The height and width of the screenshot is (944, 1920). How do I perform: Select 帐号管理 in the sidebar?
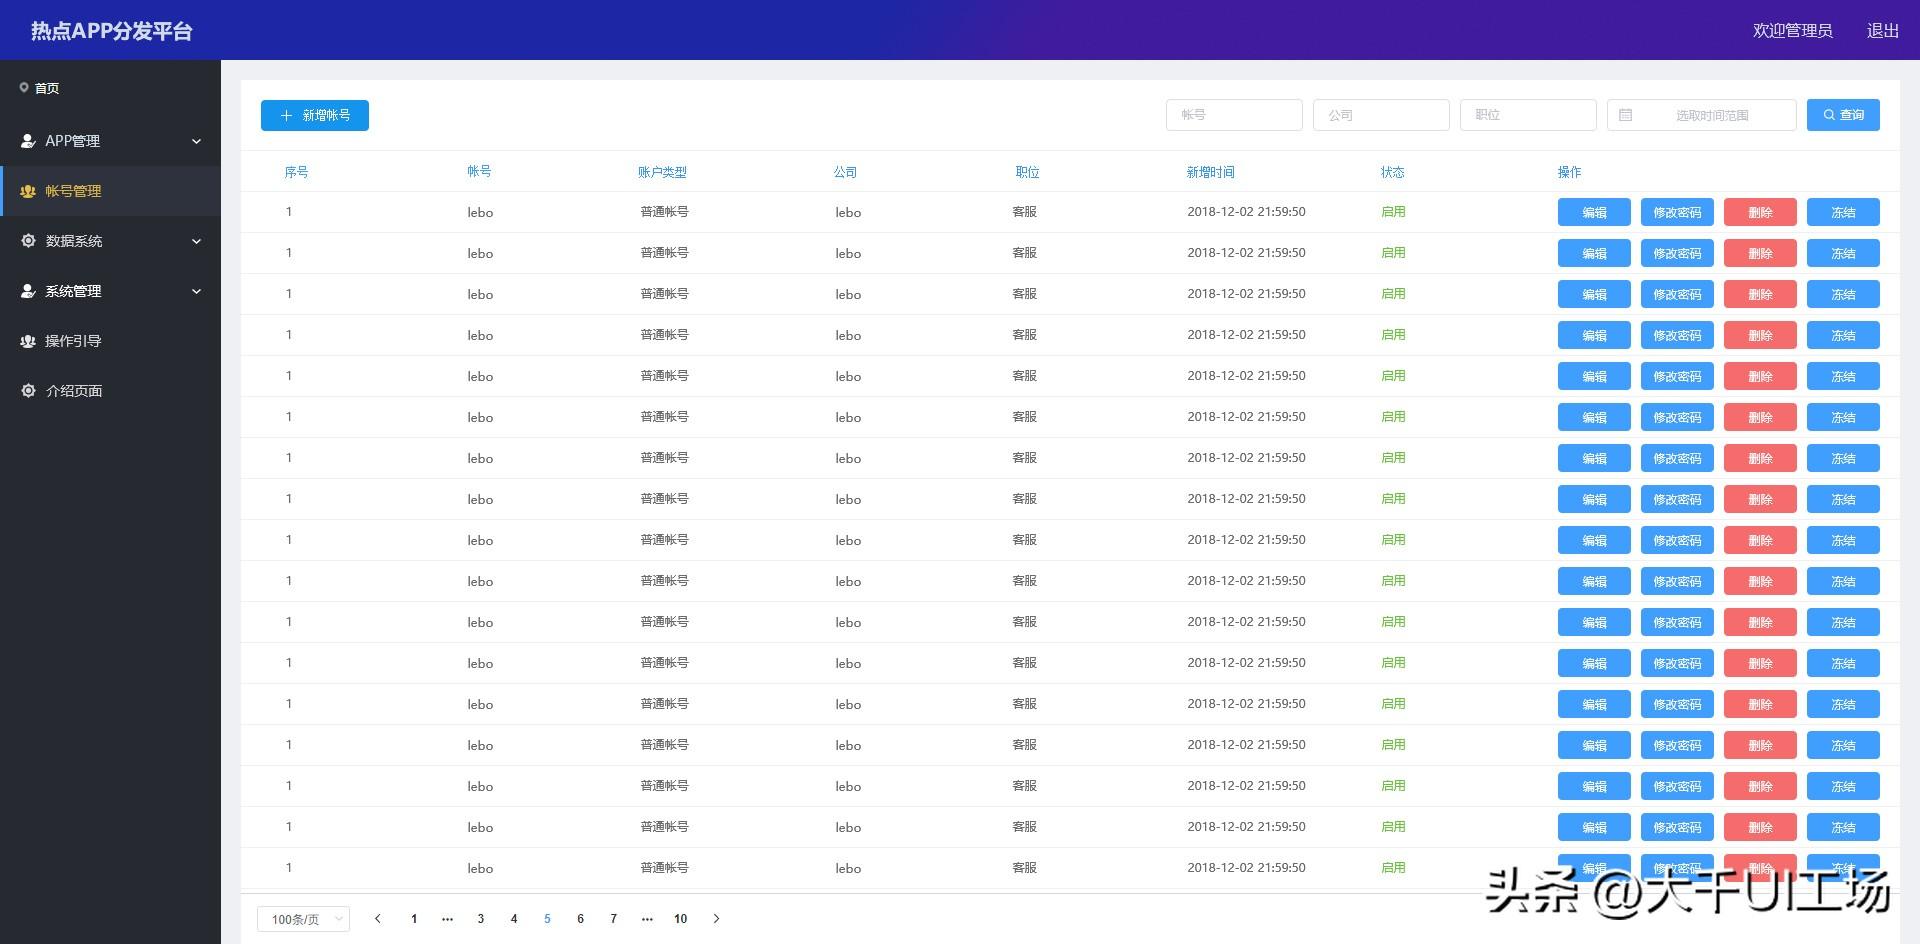tap(110, 191)
